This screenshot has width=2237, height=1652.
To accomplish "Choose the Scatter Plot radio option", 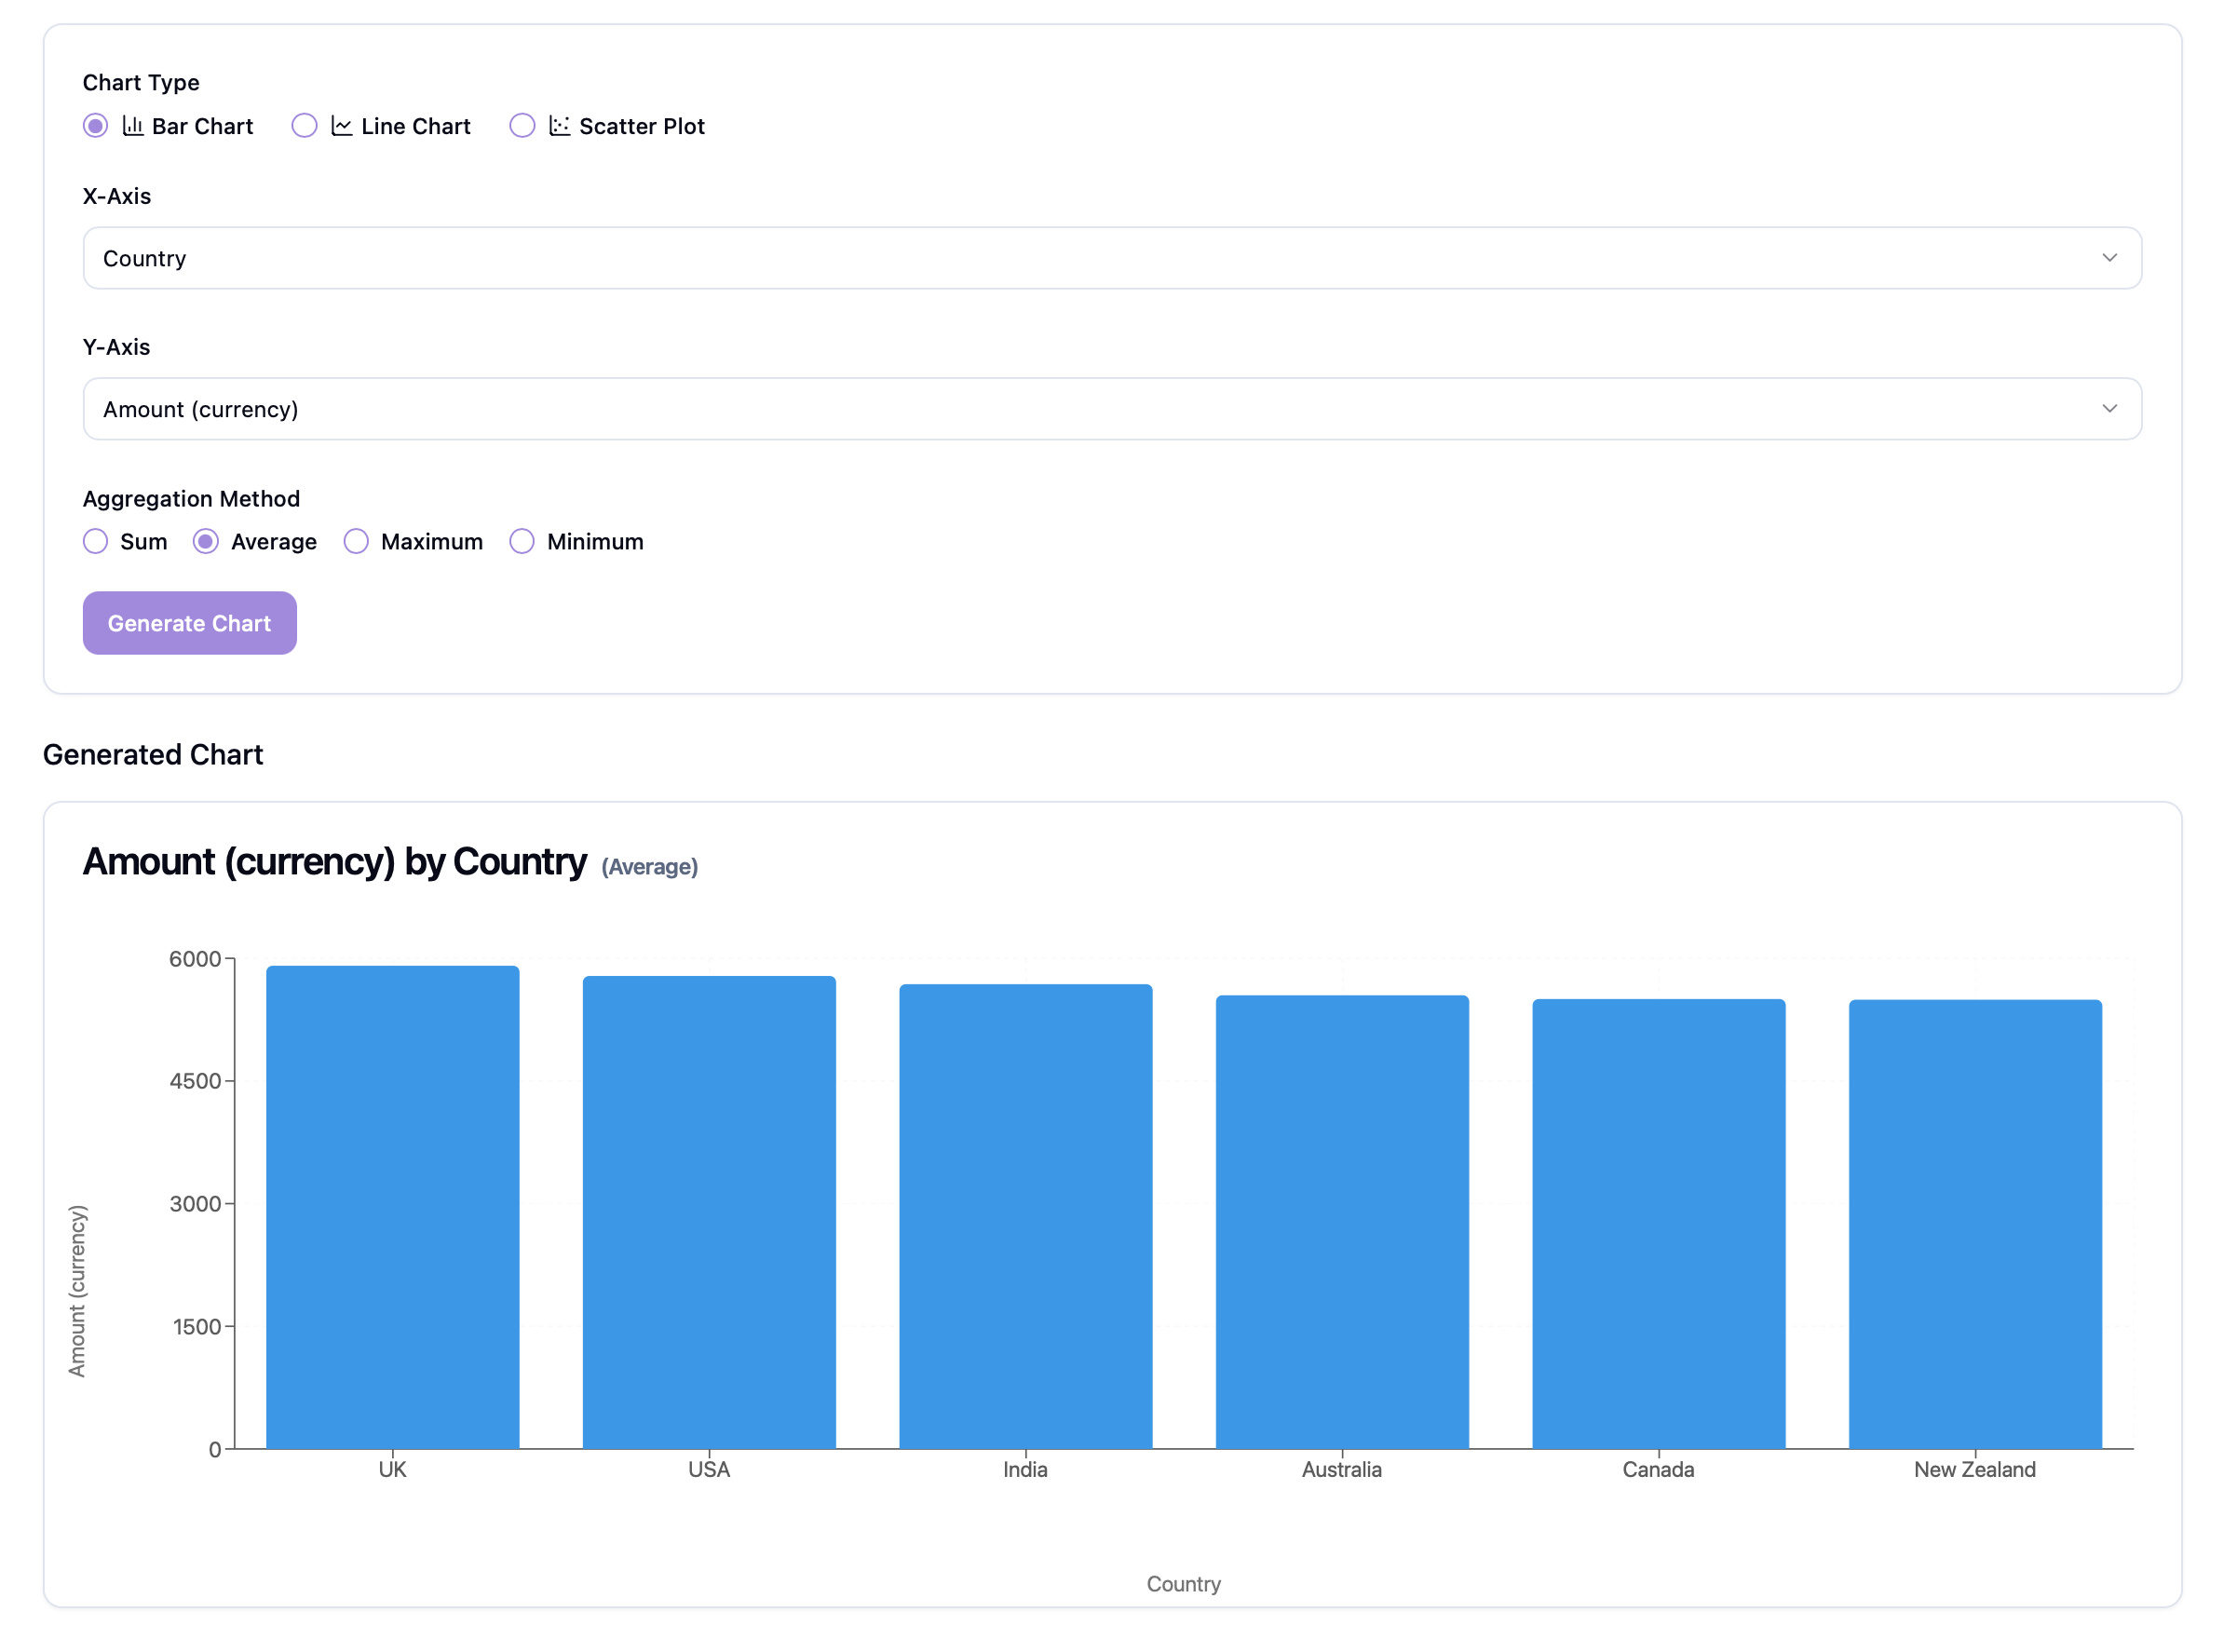I will pos(523,126).
